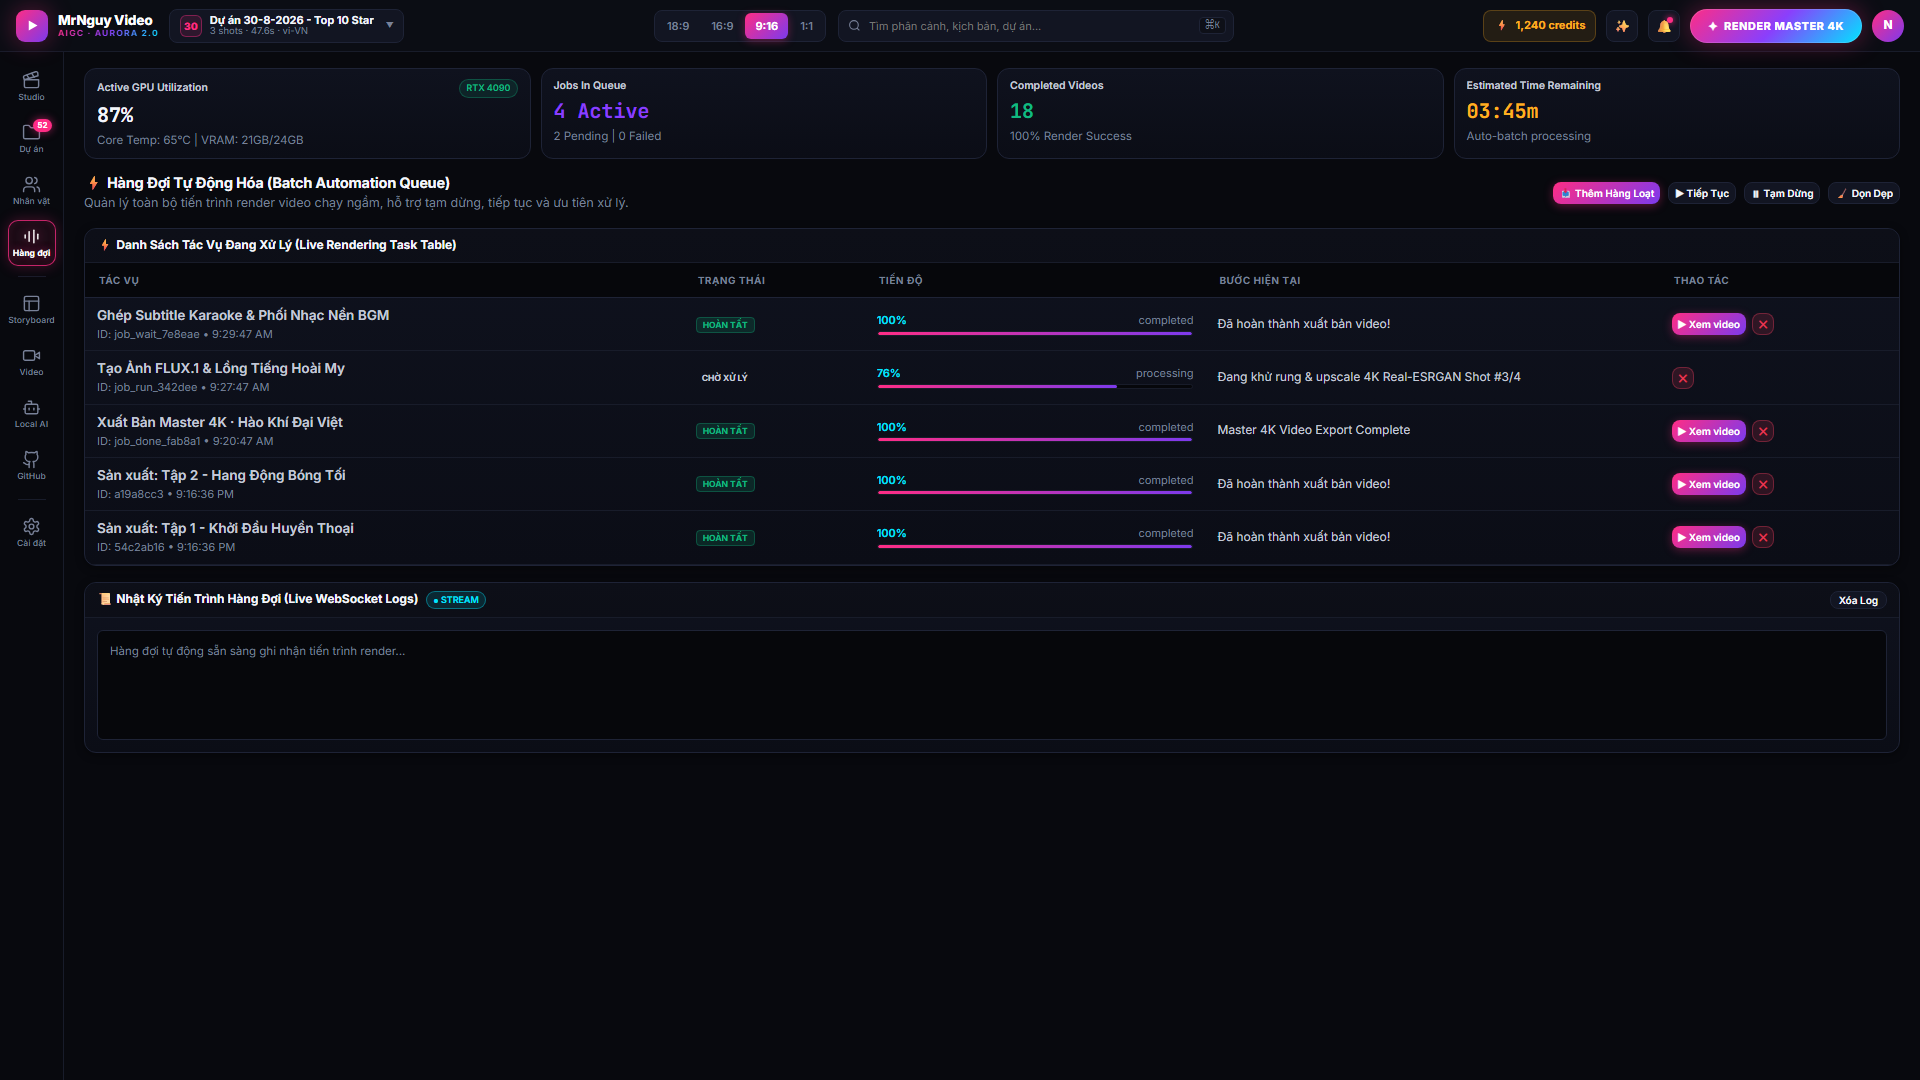Click the 76% progress bar
Screen dimensions: 1920x1080
pyautogui.click(x=1035, y=386)
